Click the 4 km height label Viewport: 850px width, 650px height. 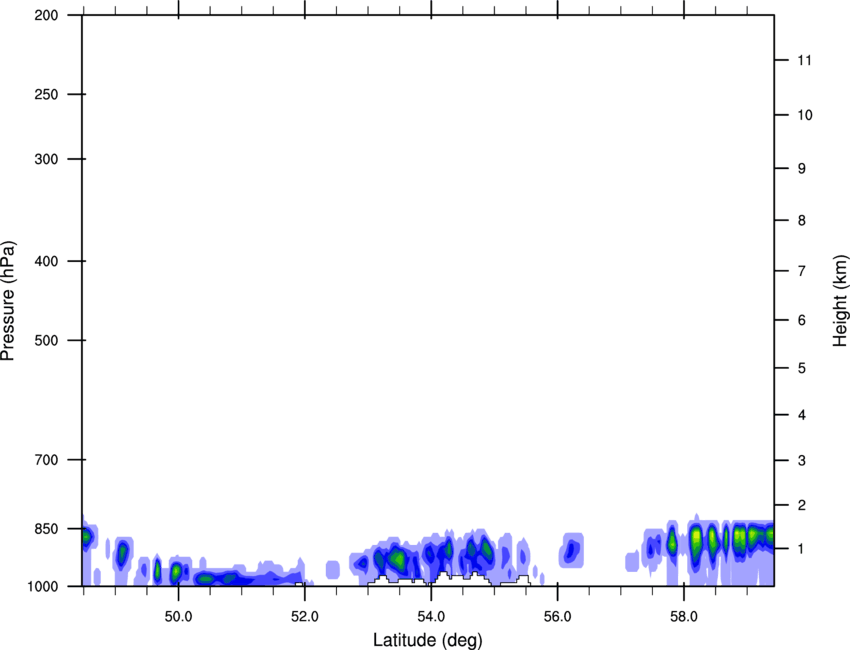802,415
